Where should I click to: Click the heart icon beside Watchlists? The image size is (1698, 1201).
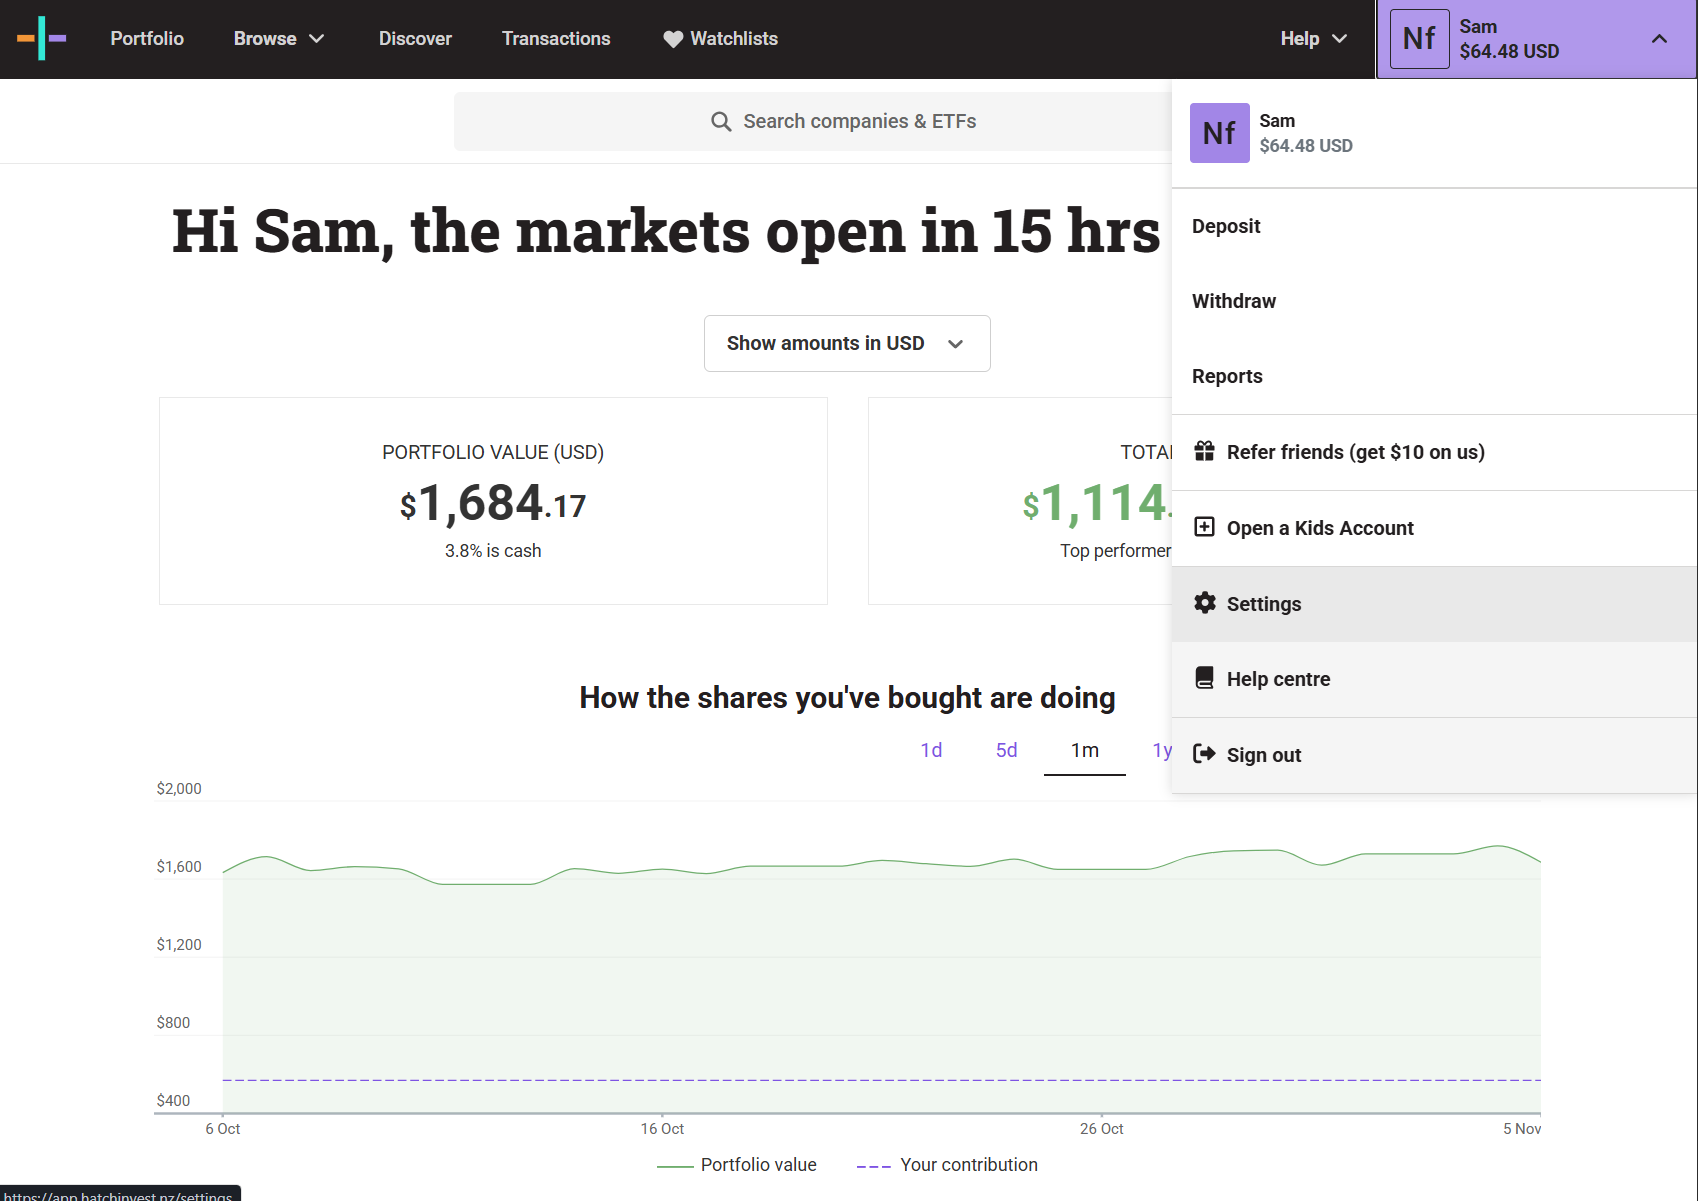tap(673, 39)
